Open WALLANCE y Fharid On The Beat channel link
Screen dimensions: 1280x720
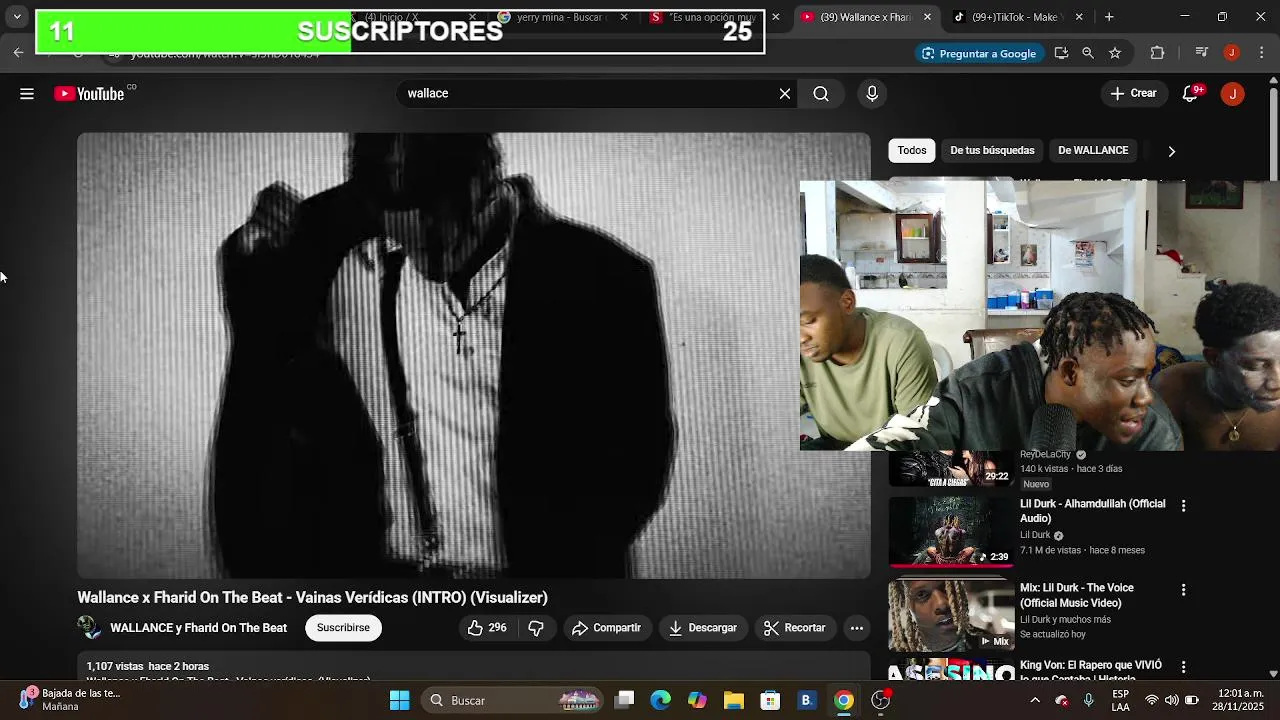pos(198,628)
